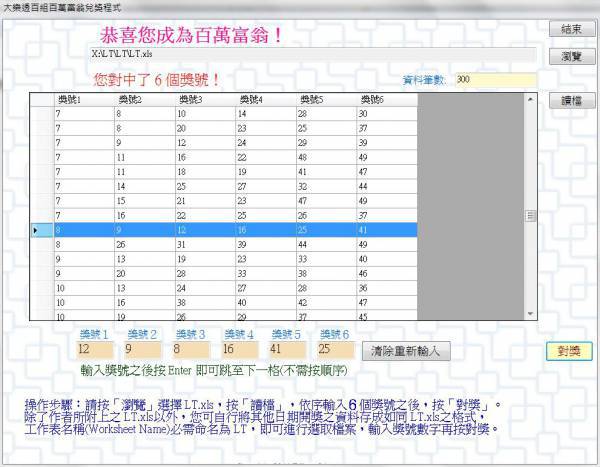This screenshot has height=467, width=600.
Task: Click into the 獎號 4 input box
Action: coord(237,350)
